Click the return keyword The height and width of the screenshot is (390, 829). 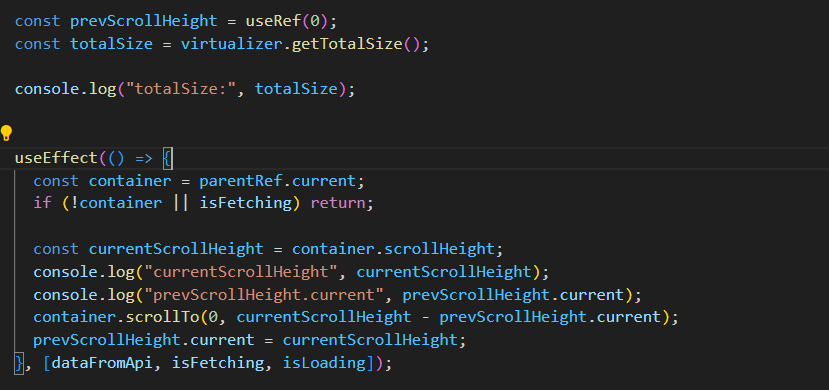338,203
